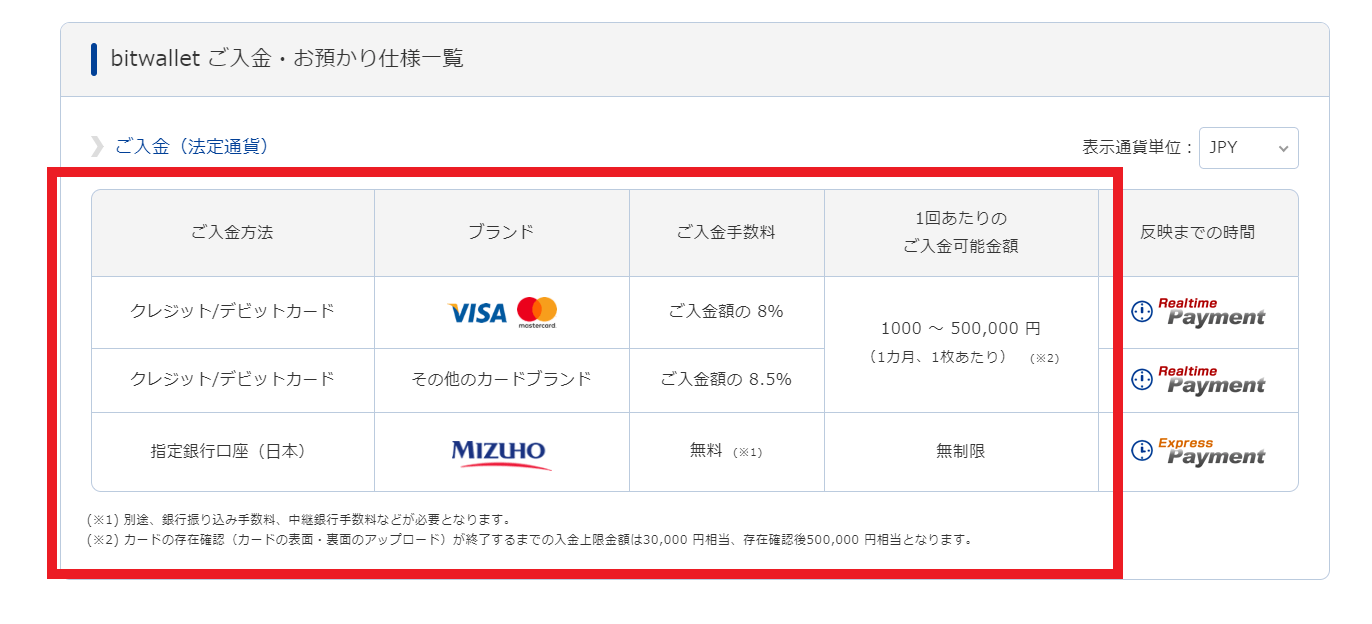This screenshot has height=624, width=1372.
Task: Click the chevron before ご入金（法定通貨）
Action: (97, 147)
